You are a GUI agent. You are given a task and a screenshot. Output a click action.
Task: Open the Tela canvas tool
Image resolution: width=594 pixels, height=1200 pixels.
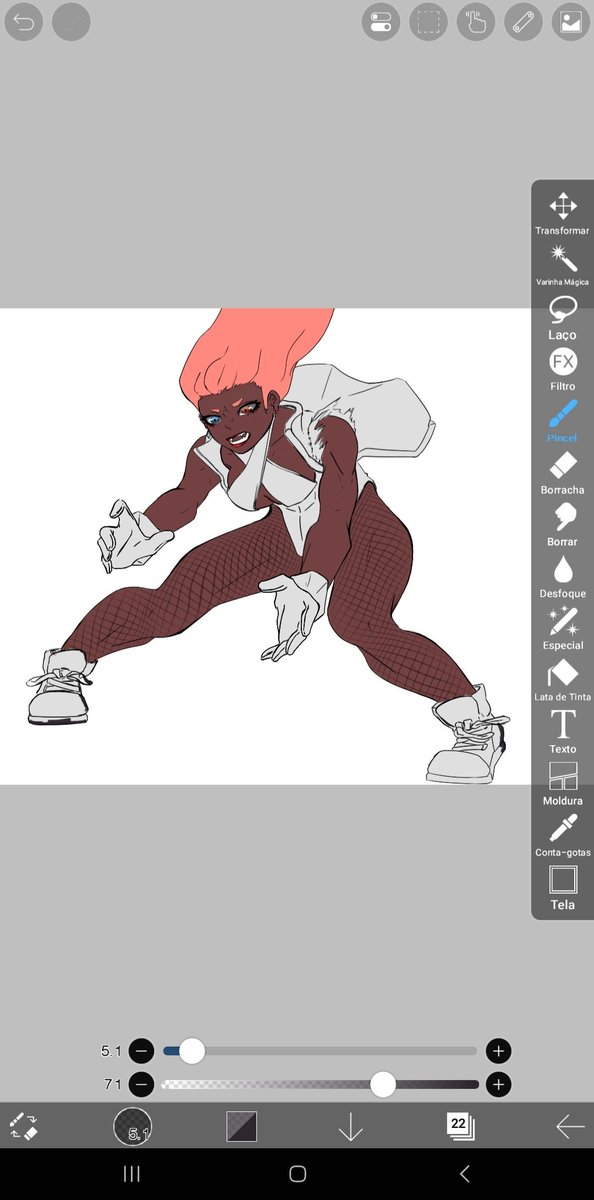(x=562, y=888)
